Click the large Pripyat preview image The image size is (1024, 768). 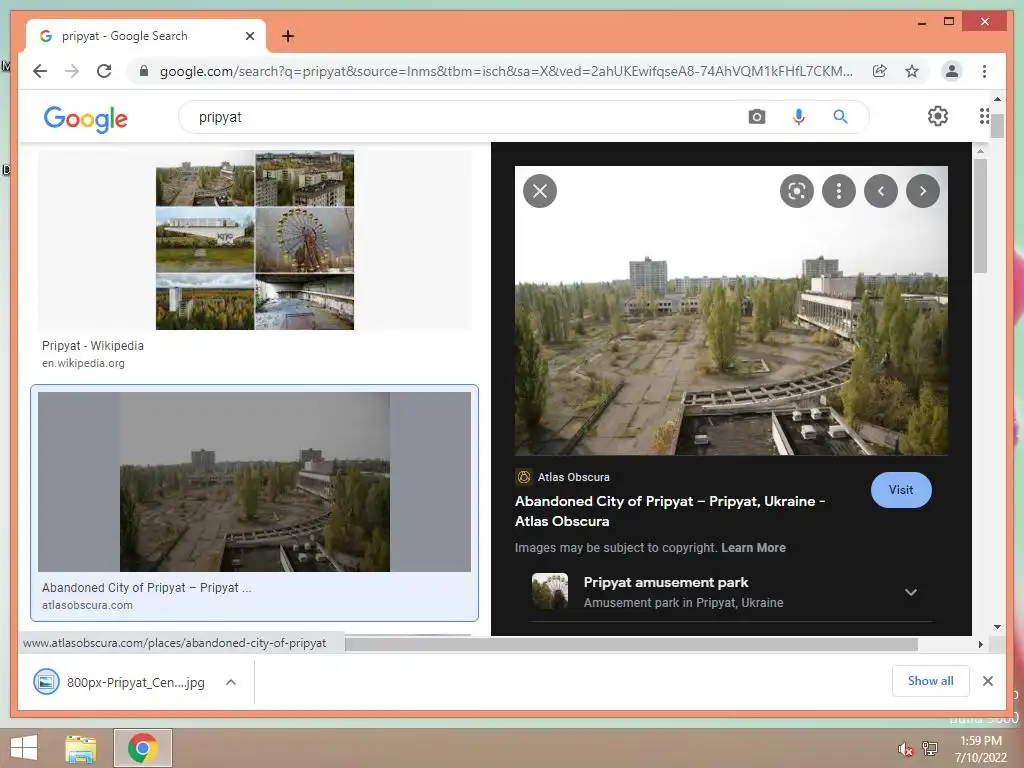click(731, 311)
